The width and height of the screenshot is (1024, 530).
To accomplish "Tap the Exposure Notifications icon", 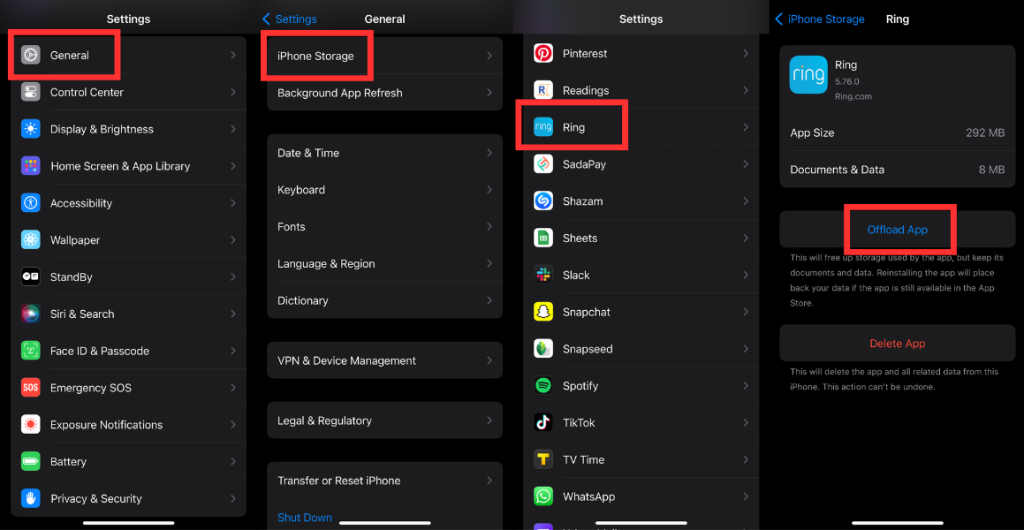I will coord(31,424).
